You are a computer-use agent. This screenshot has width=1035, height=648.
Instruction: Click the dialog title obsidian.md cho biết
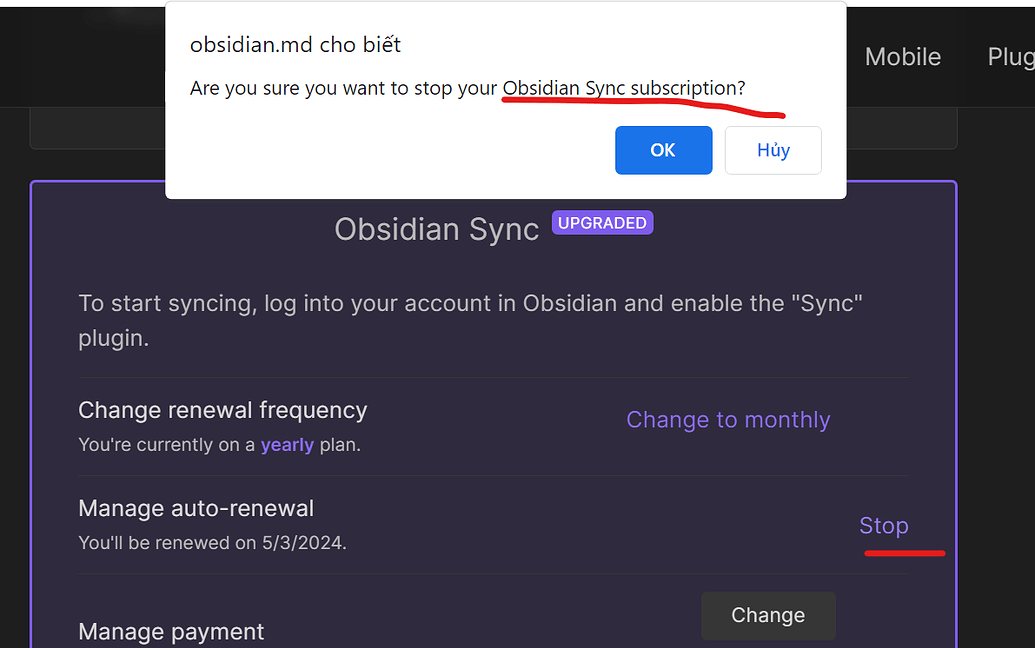tap(295, 44)
